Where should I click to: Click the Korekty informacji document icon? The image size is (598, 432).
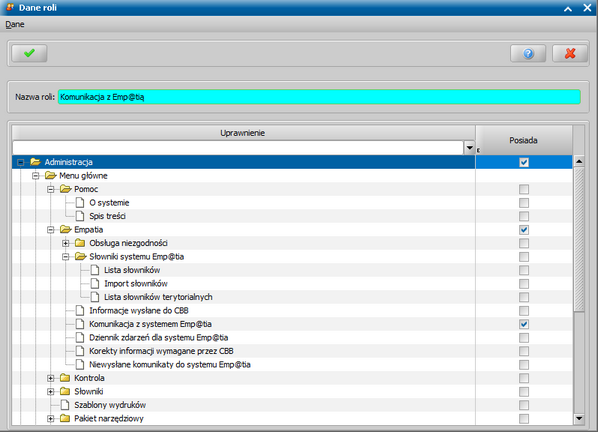[x=80, y=351]
